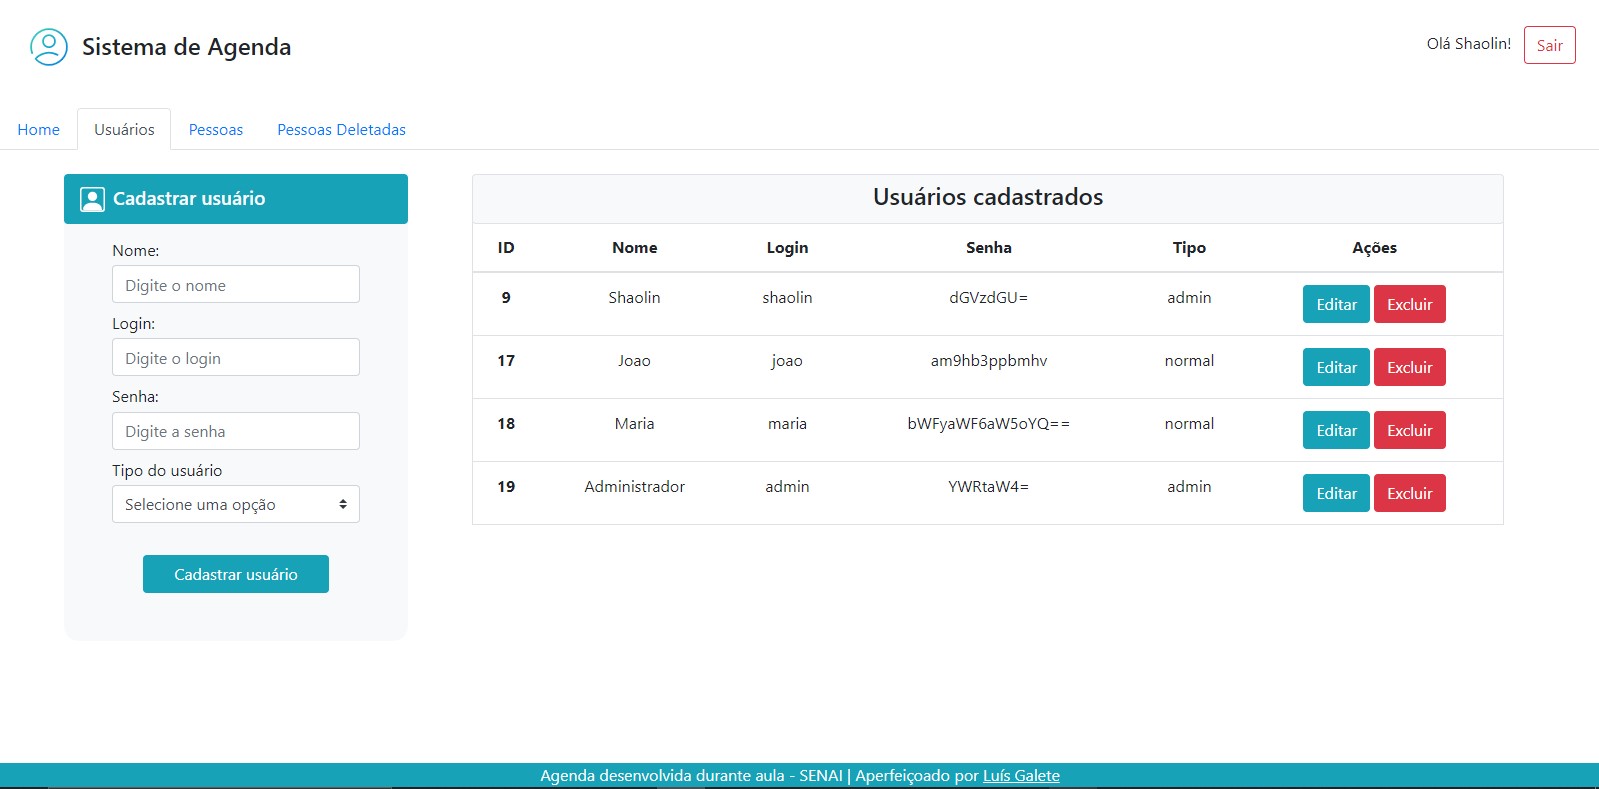Click the password cell am9hb3ppbmhv
1599x789 pixels.
click(989, 361)
